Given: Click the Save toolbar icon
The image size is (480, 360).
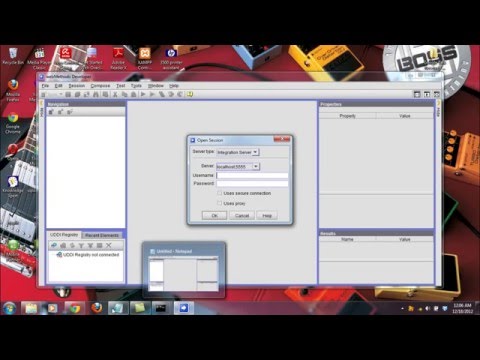Looking at the screenshot, I should click(68, 94).
